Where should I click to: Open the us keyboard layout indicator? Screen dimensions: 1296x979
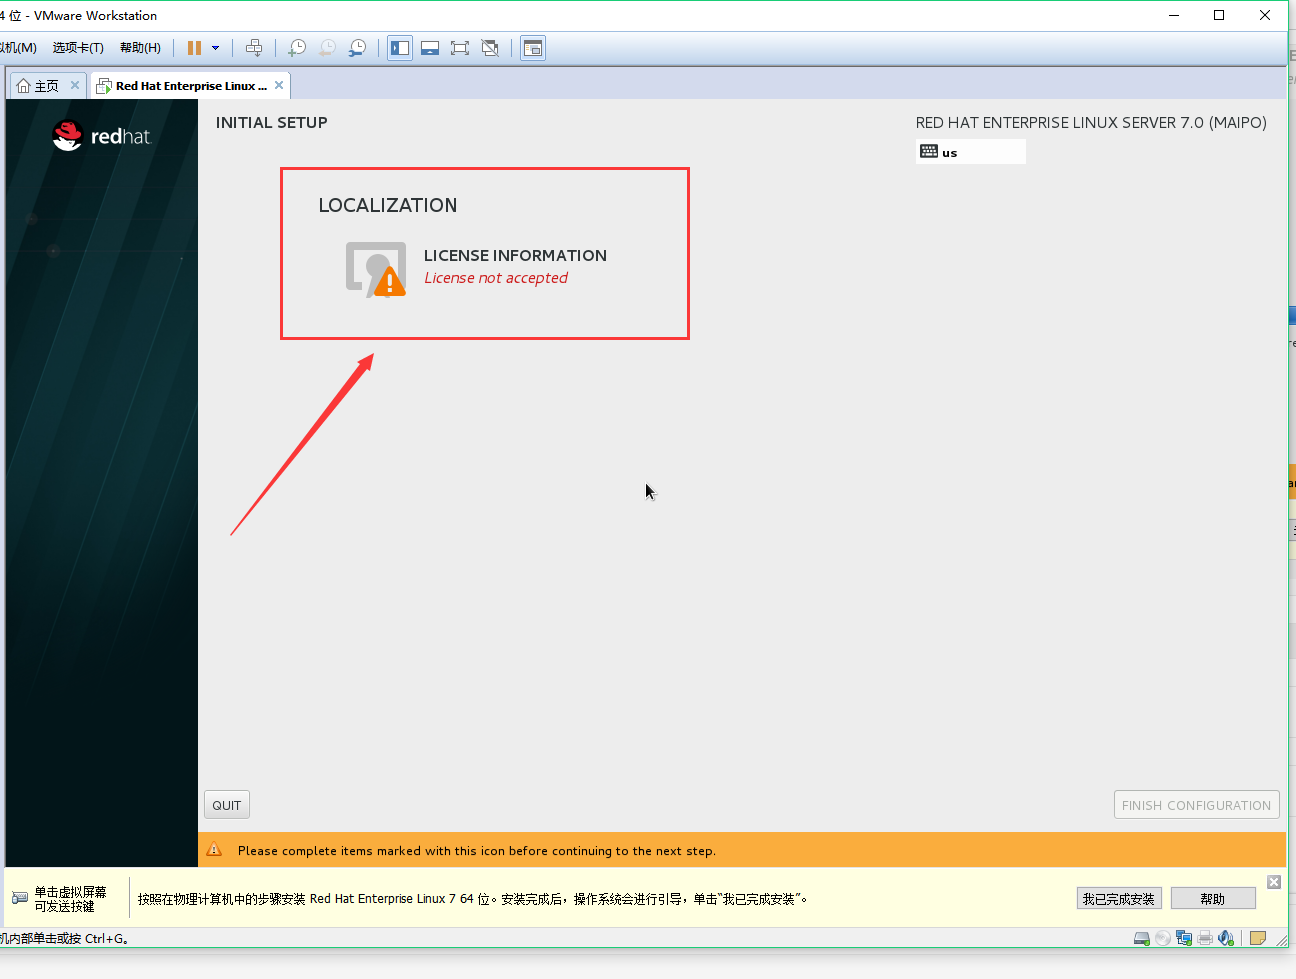pos(971,152)
